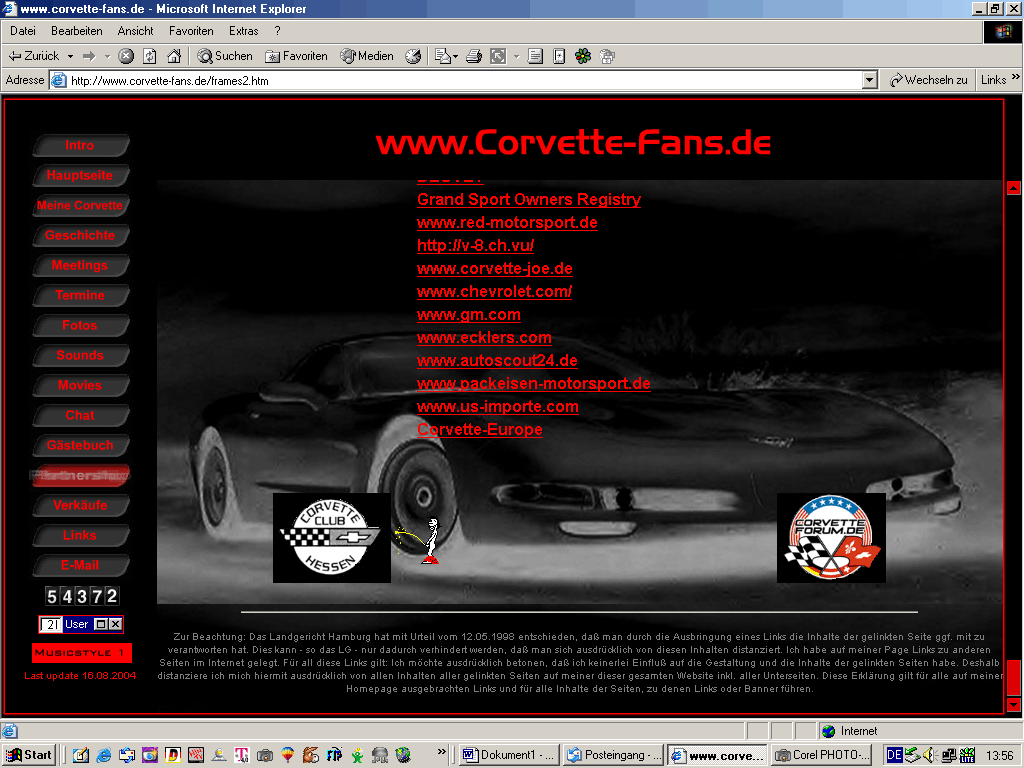
Task: Close the User counter widget
Action: (115, 624)
